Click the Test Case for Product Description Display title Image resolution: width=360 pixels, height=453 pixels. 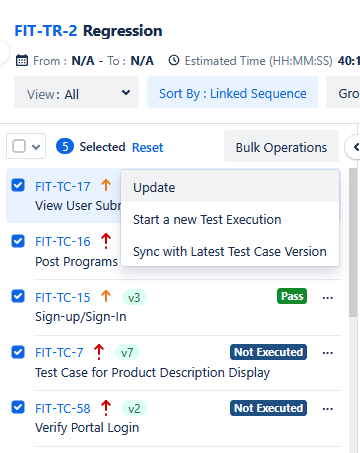[153, 372]
